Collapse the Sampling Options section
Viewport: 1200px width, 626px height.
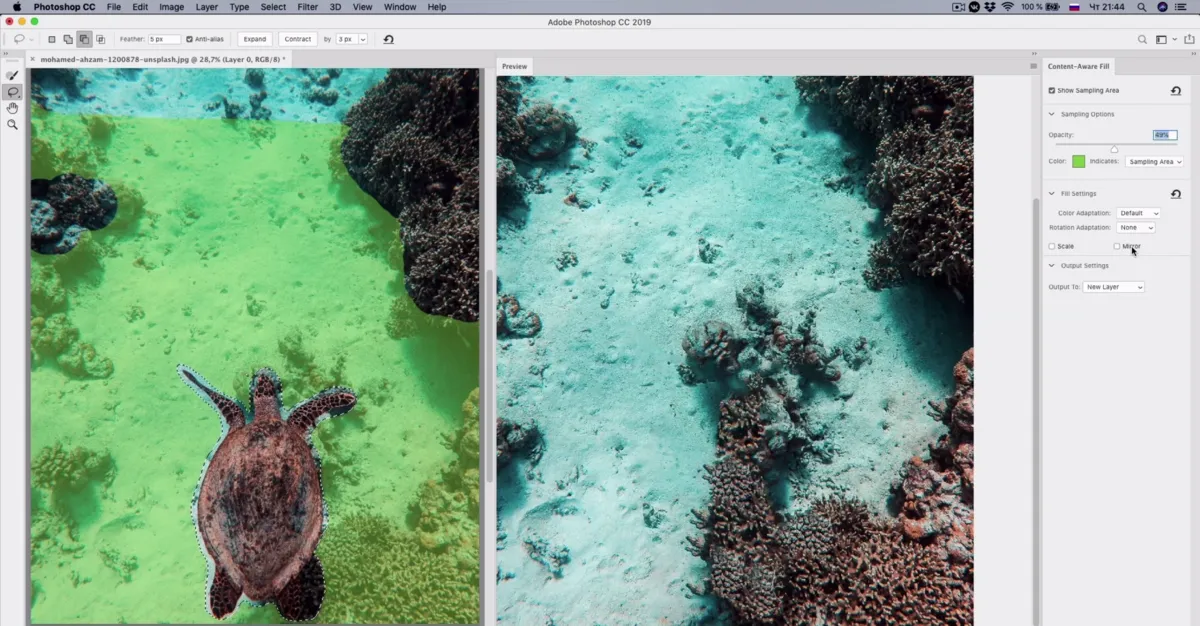click(x=1051, y=114)
